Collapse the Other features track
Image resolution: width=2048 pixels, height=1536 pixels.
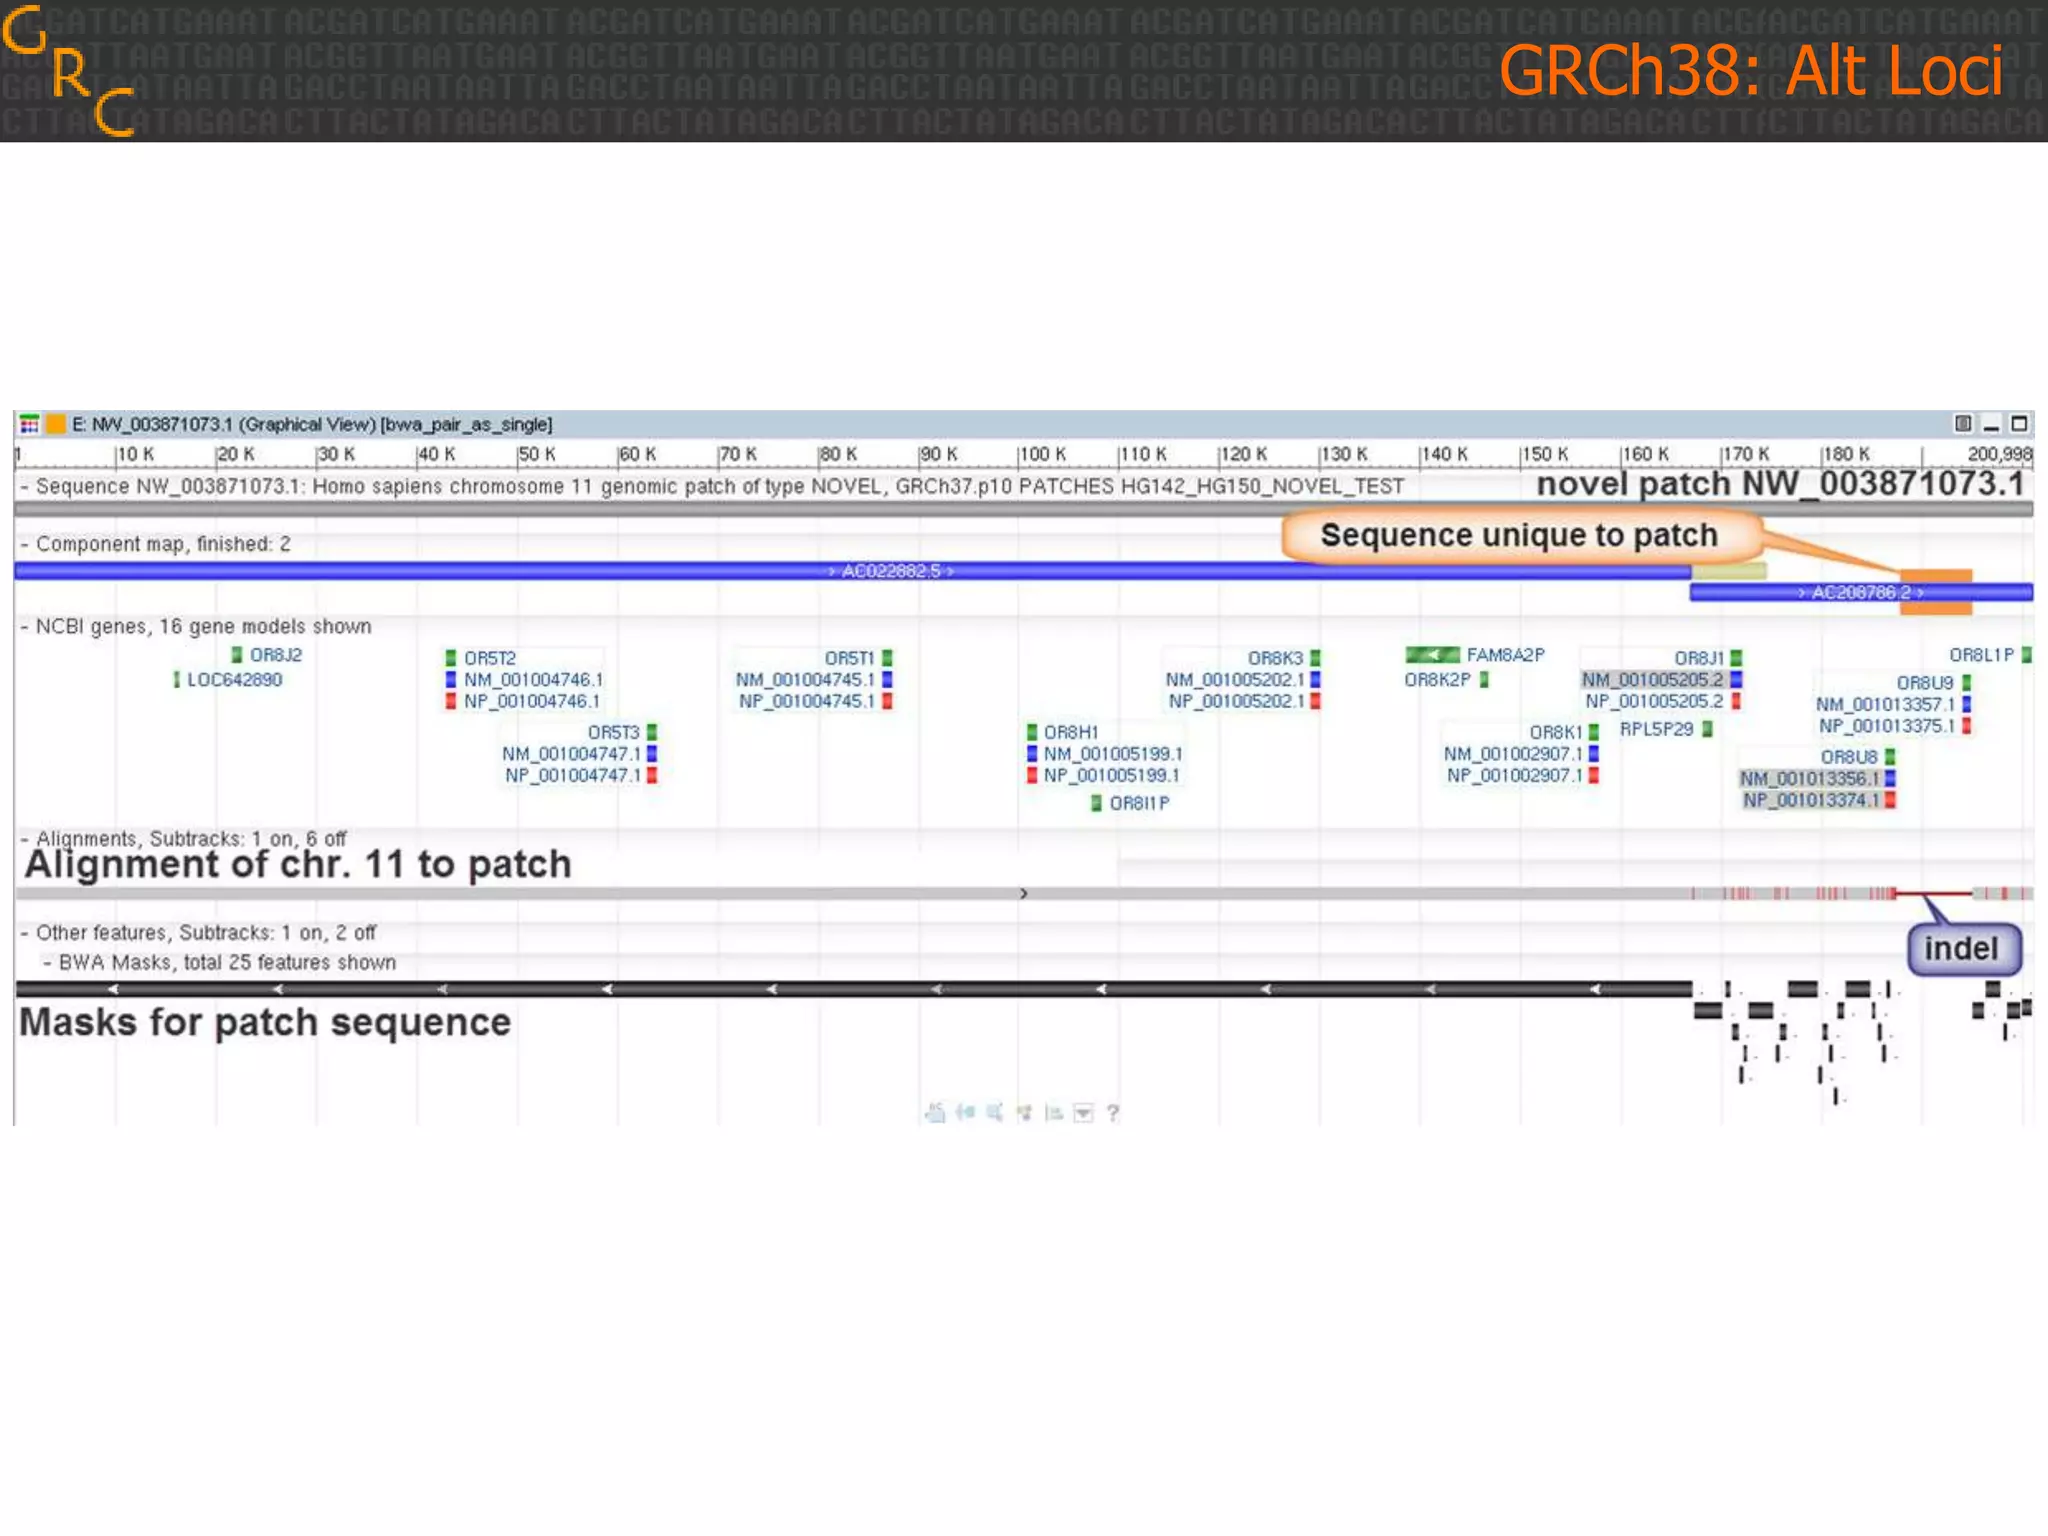click(24, 933)
